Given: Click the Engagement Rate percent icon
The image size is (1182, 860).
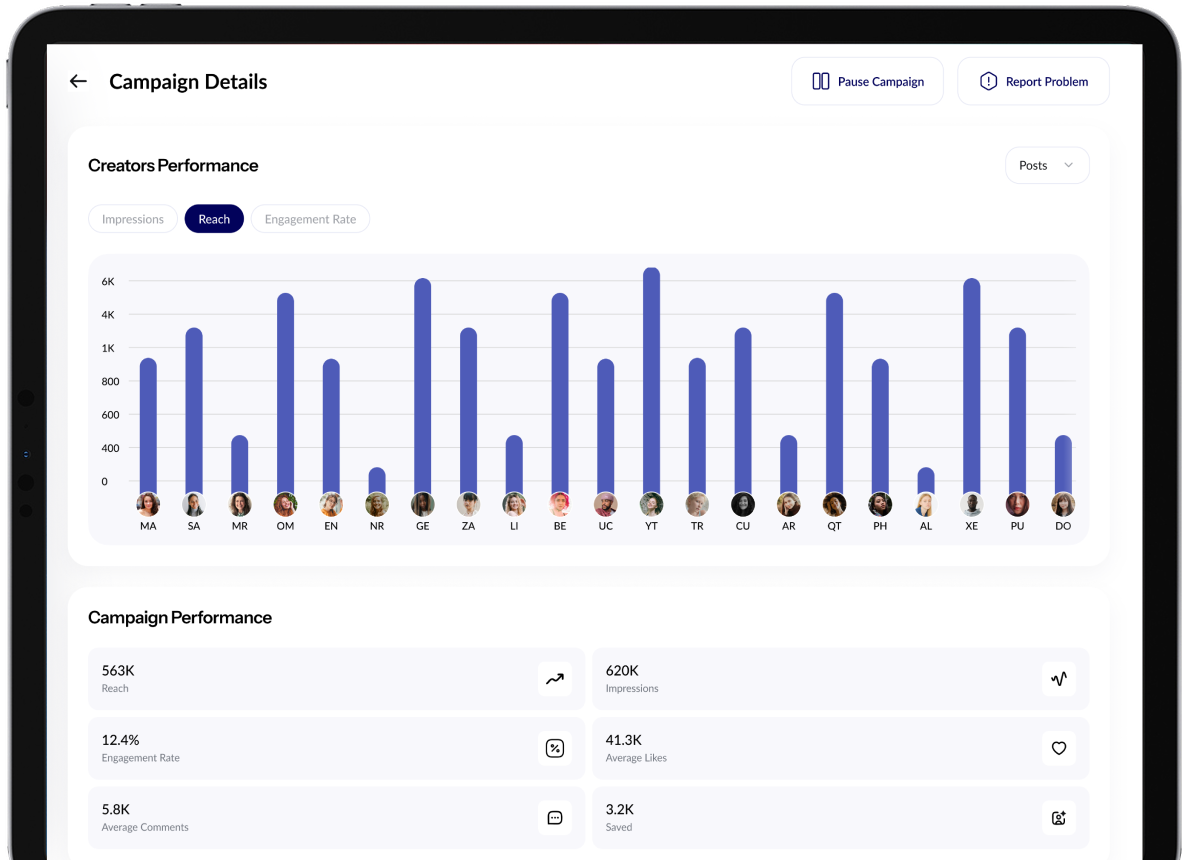Looking at the screenshot, I should click(555, 748).
